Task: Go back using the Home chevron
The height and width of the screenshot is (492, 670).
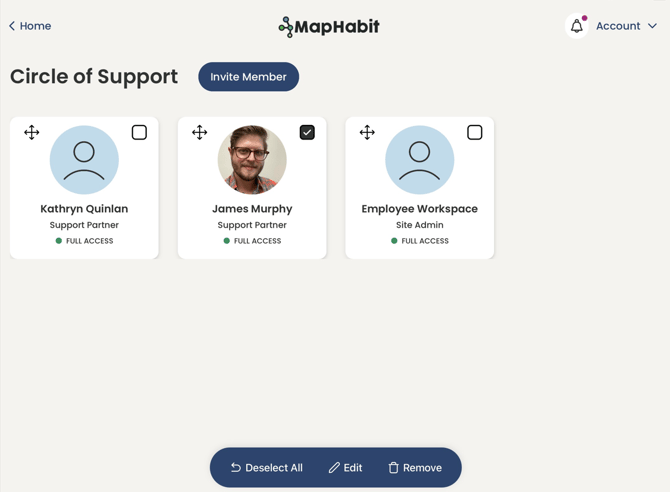Action: point(12,26)
